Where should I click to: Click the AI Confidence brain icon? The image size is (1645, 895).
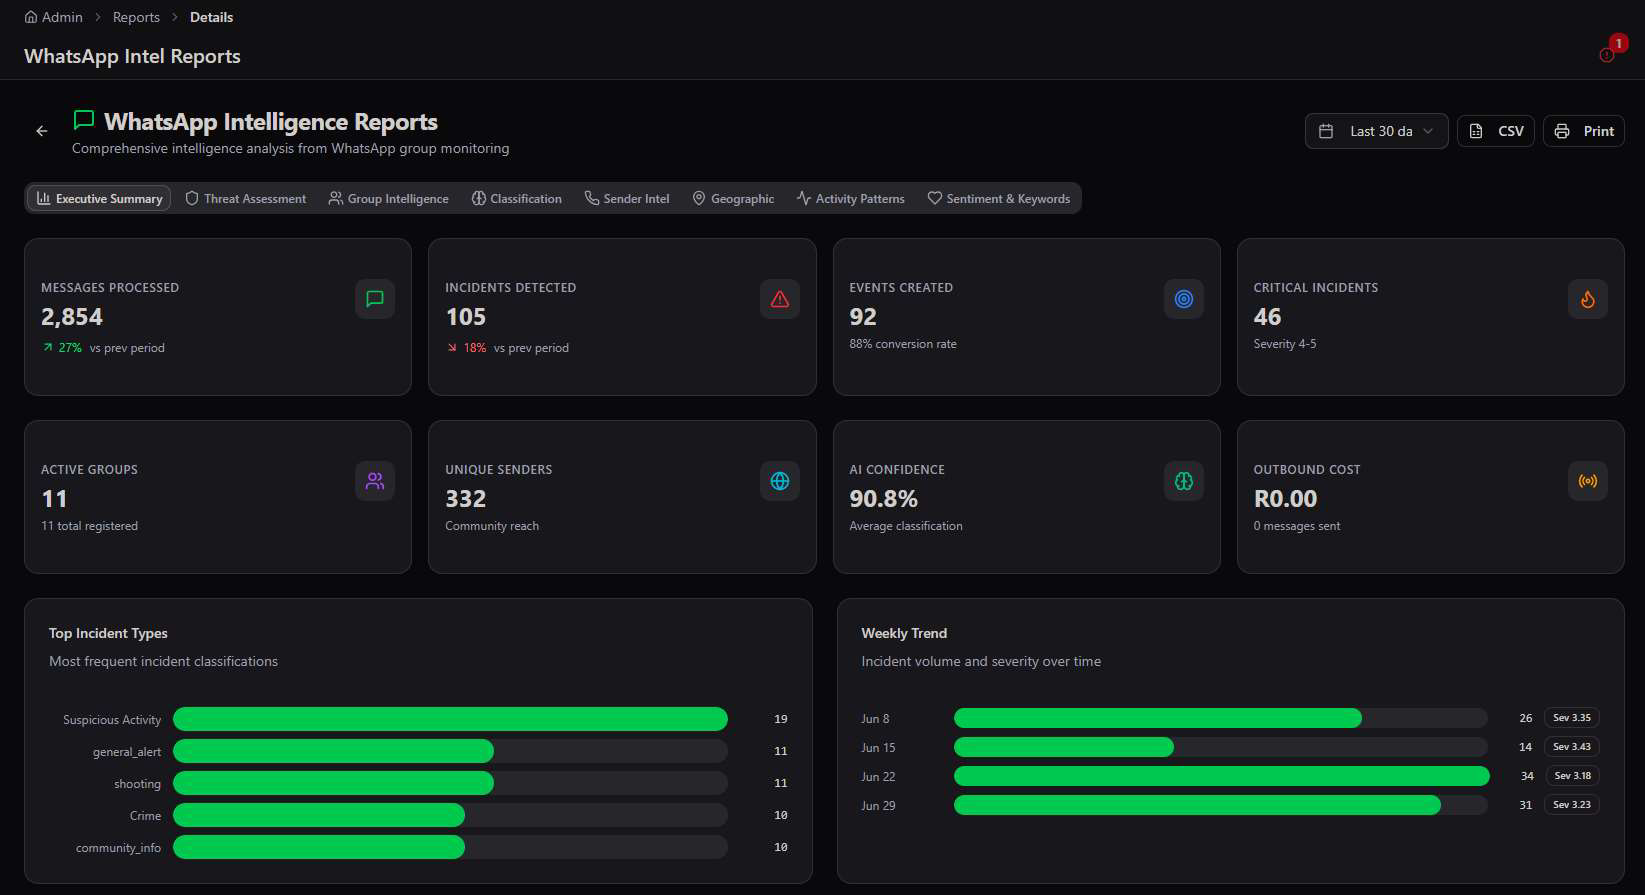(x=1184, y=481)
